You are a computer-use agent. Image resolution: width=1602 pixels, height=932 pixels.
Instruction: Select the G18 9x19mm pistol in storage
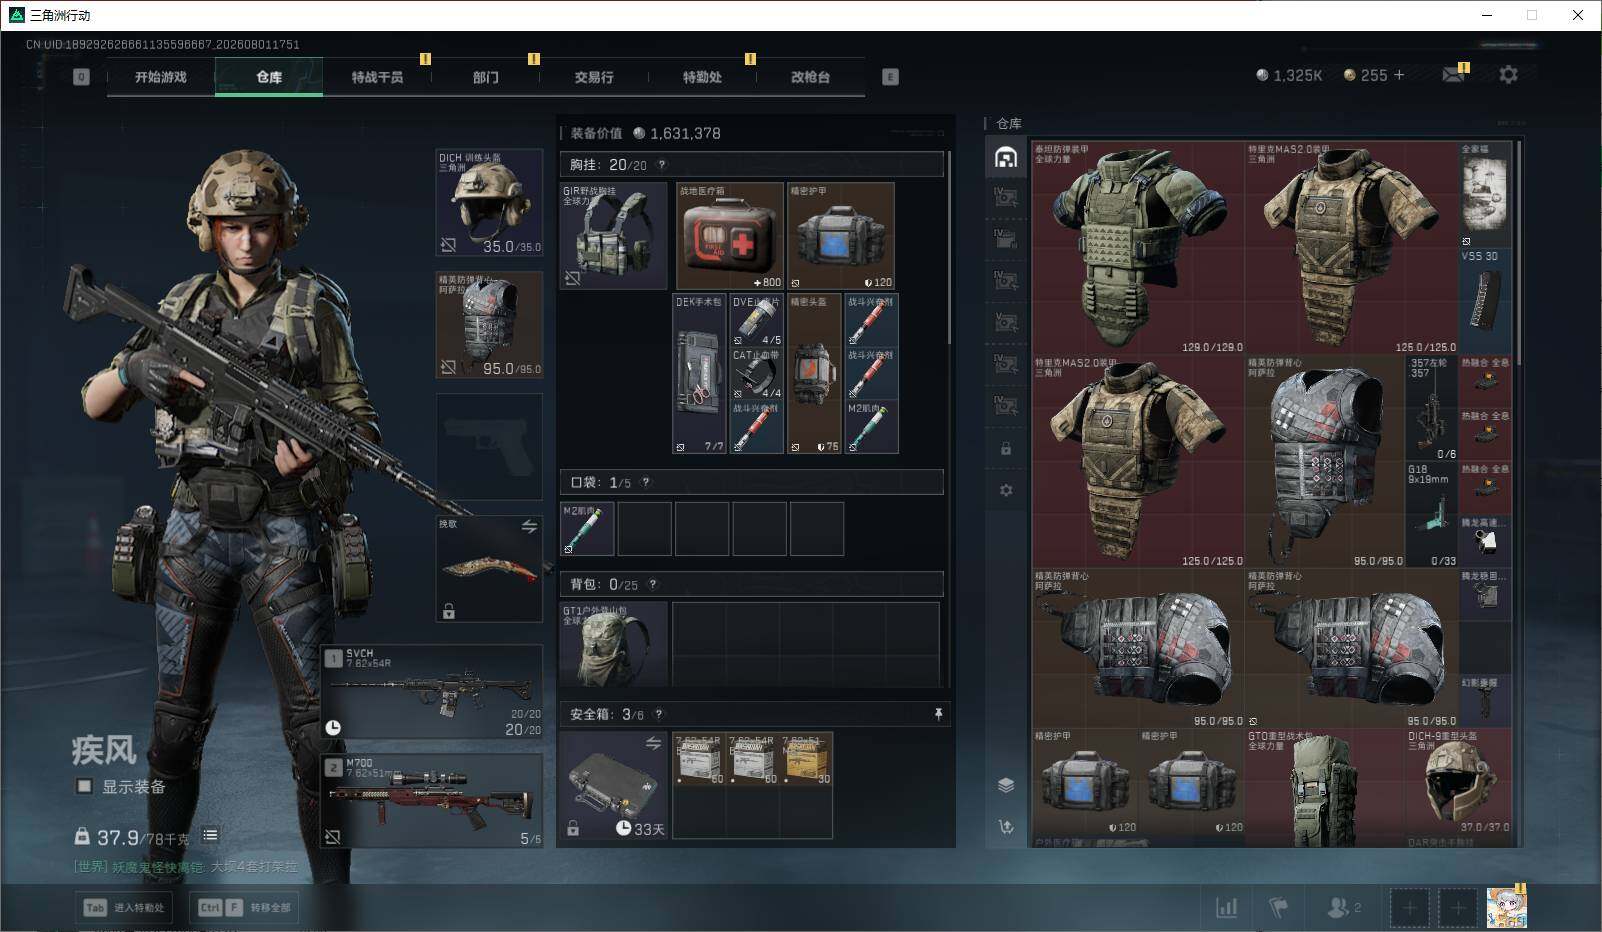[1432, 515]
